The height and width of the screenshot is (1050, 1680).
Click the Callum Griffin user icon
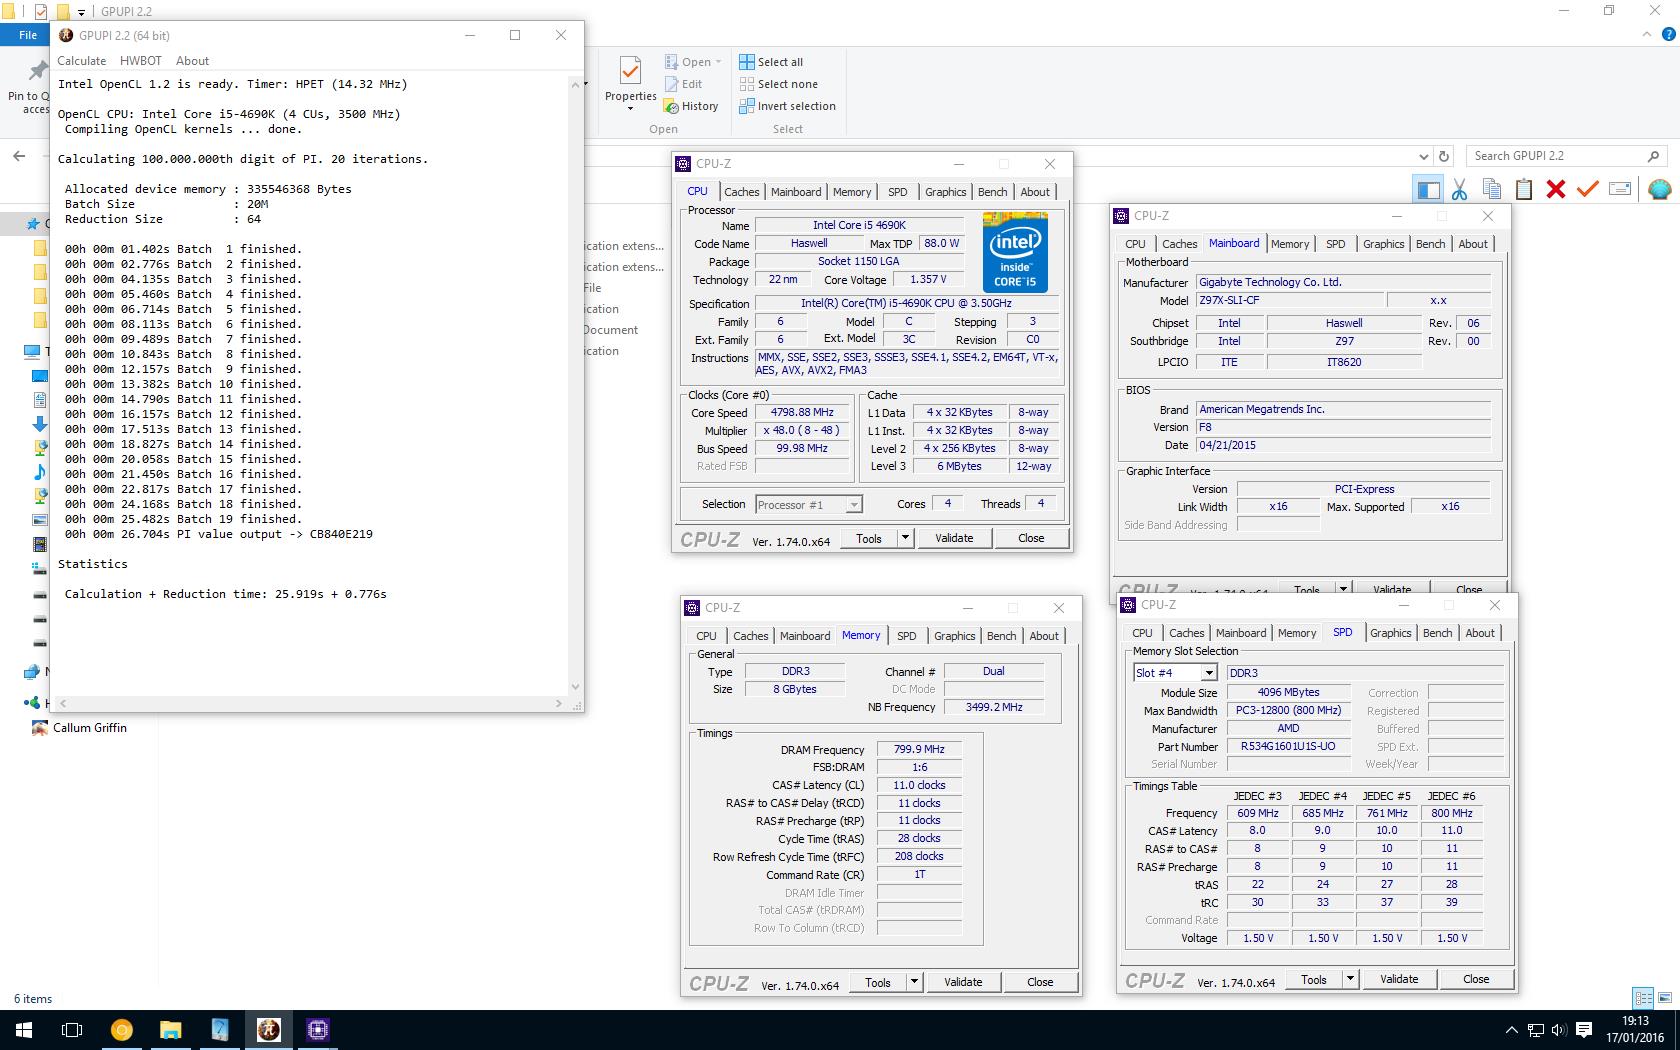tap(39, 728)
